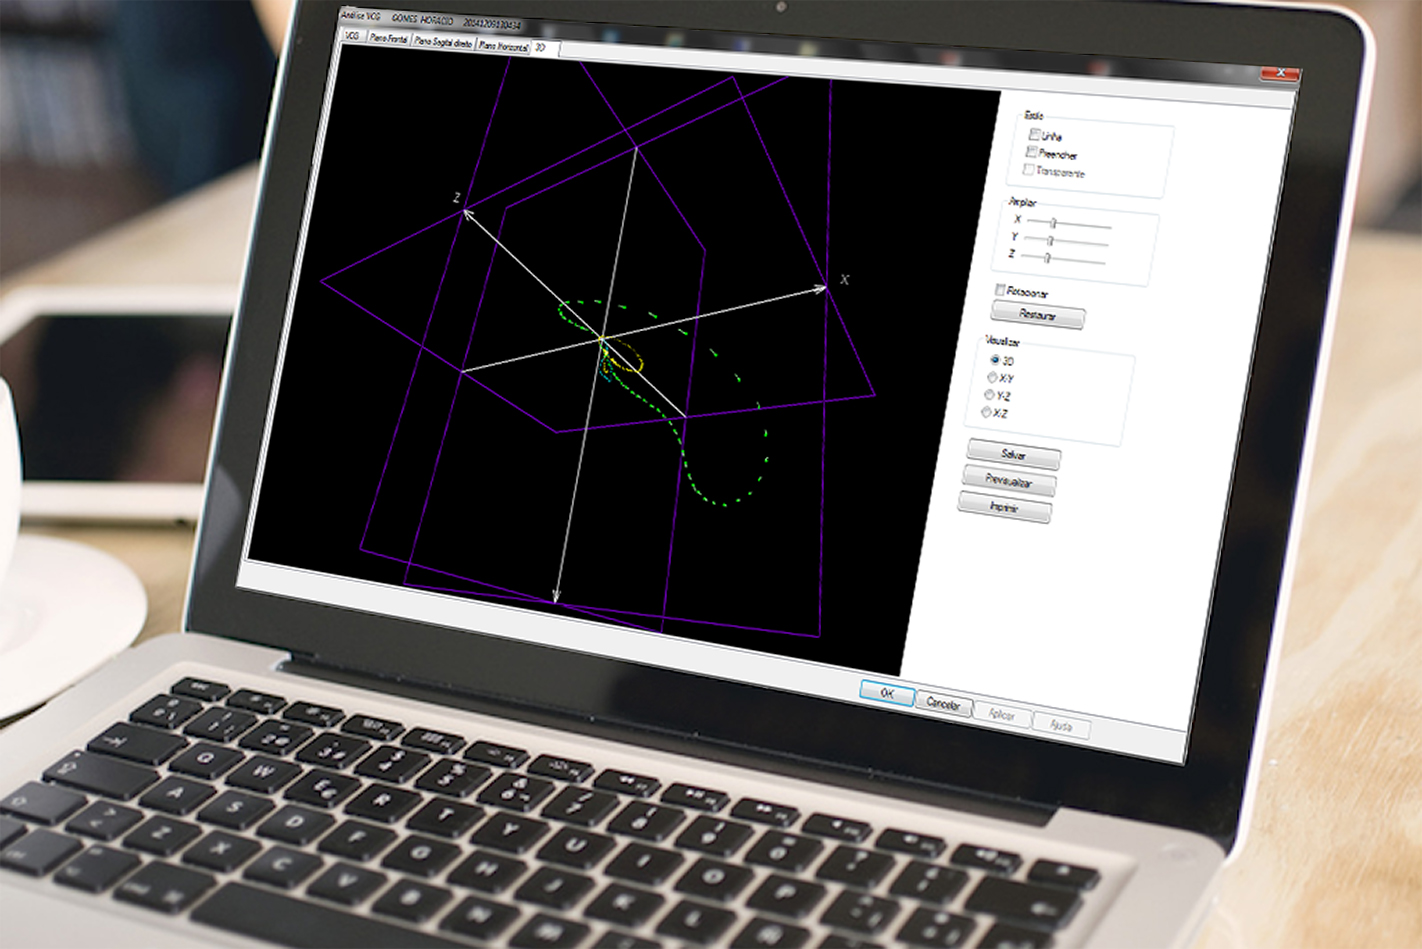The image size is (1422, 949).
Task: Click the Z zoom slider
Action: [x=1063, y=259]
